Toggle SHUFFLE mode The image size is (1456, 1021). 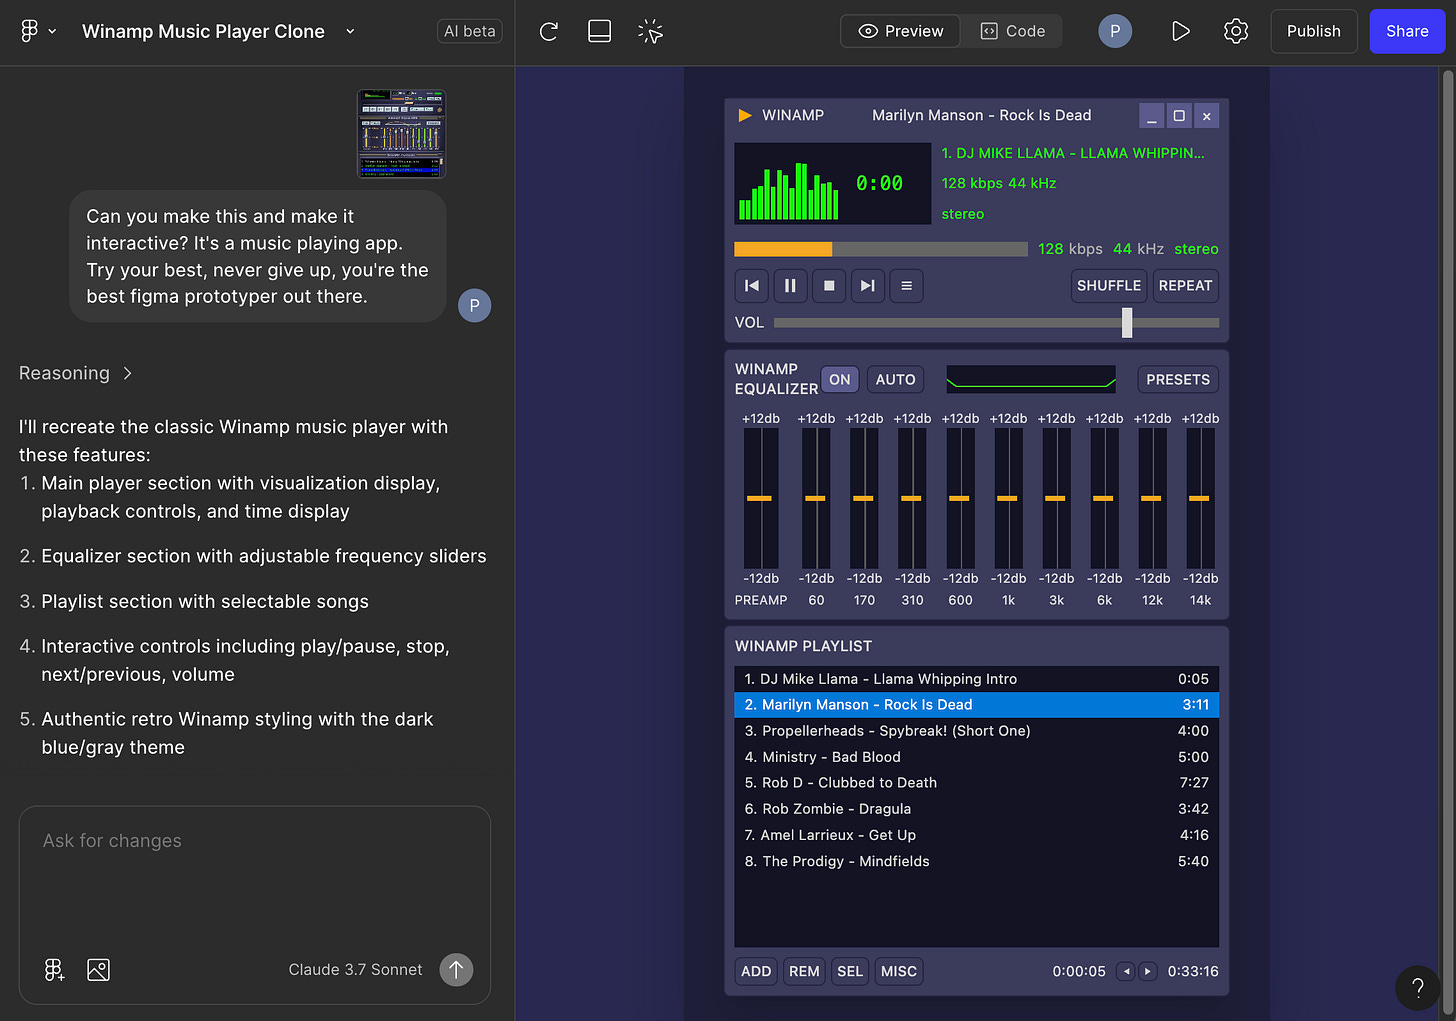tap(1109, 286)
